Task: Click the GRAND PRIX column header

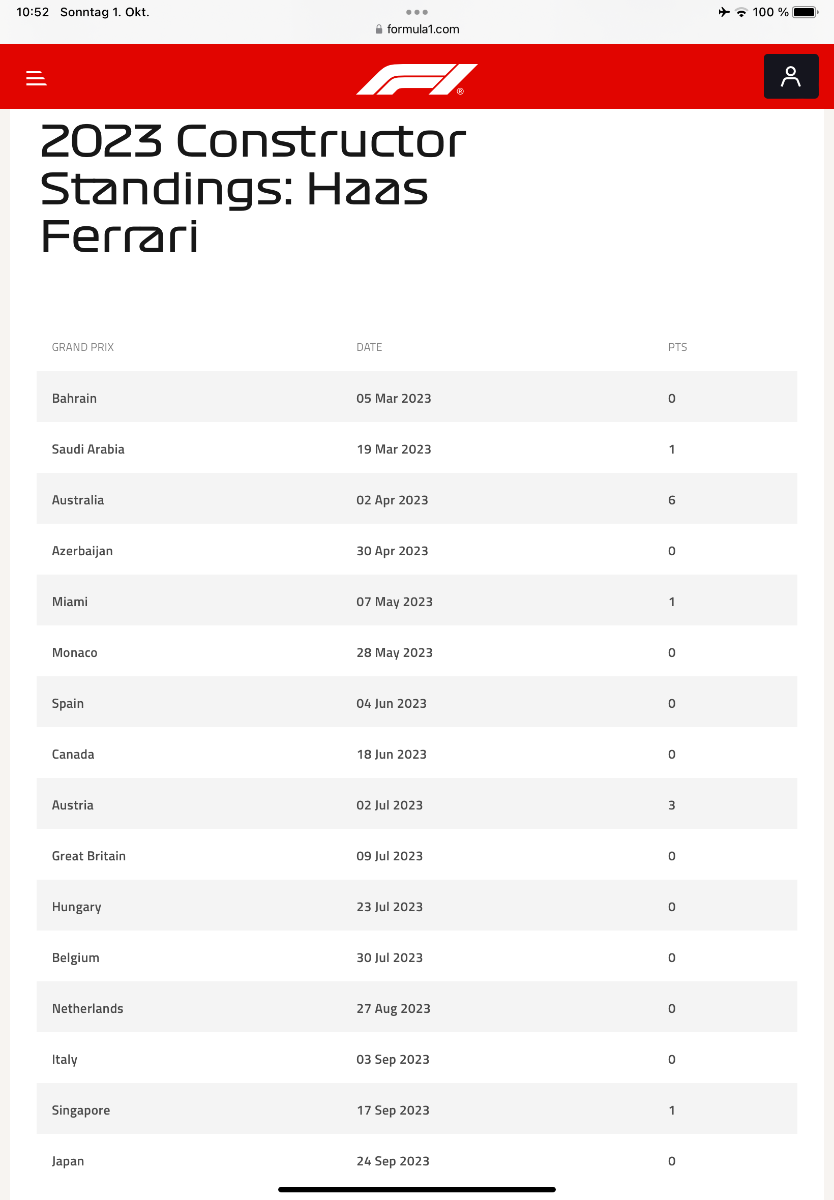Action: coord(83,347)
